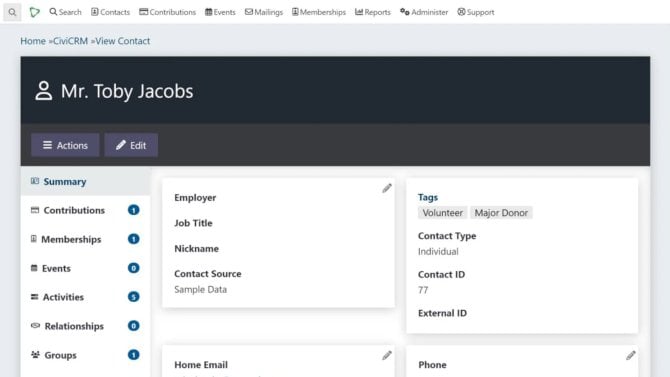Edit the Employer details block via pencil icon
670x377 pixels.
tap(387, 188)
